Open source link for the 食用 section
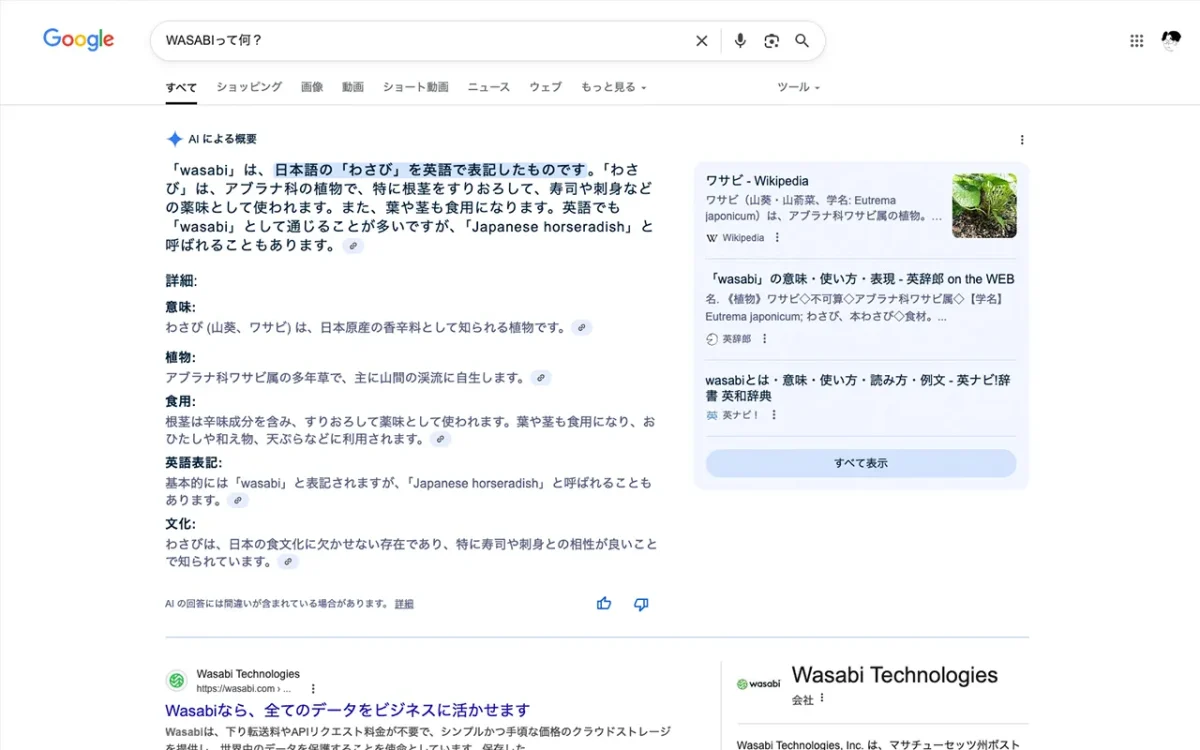This screenshot has width=1200, height=750. click(441, 439)
